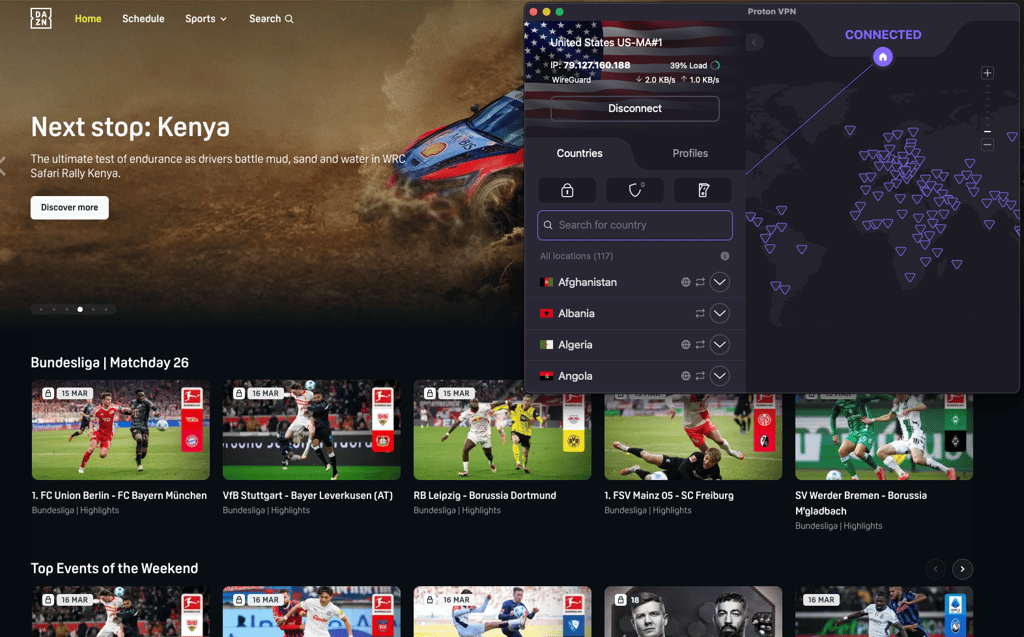The width and height of the screenshot is (1024, 637).
Task: Expand Albania server list
Action: coord(720,314)
